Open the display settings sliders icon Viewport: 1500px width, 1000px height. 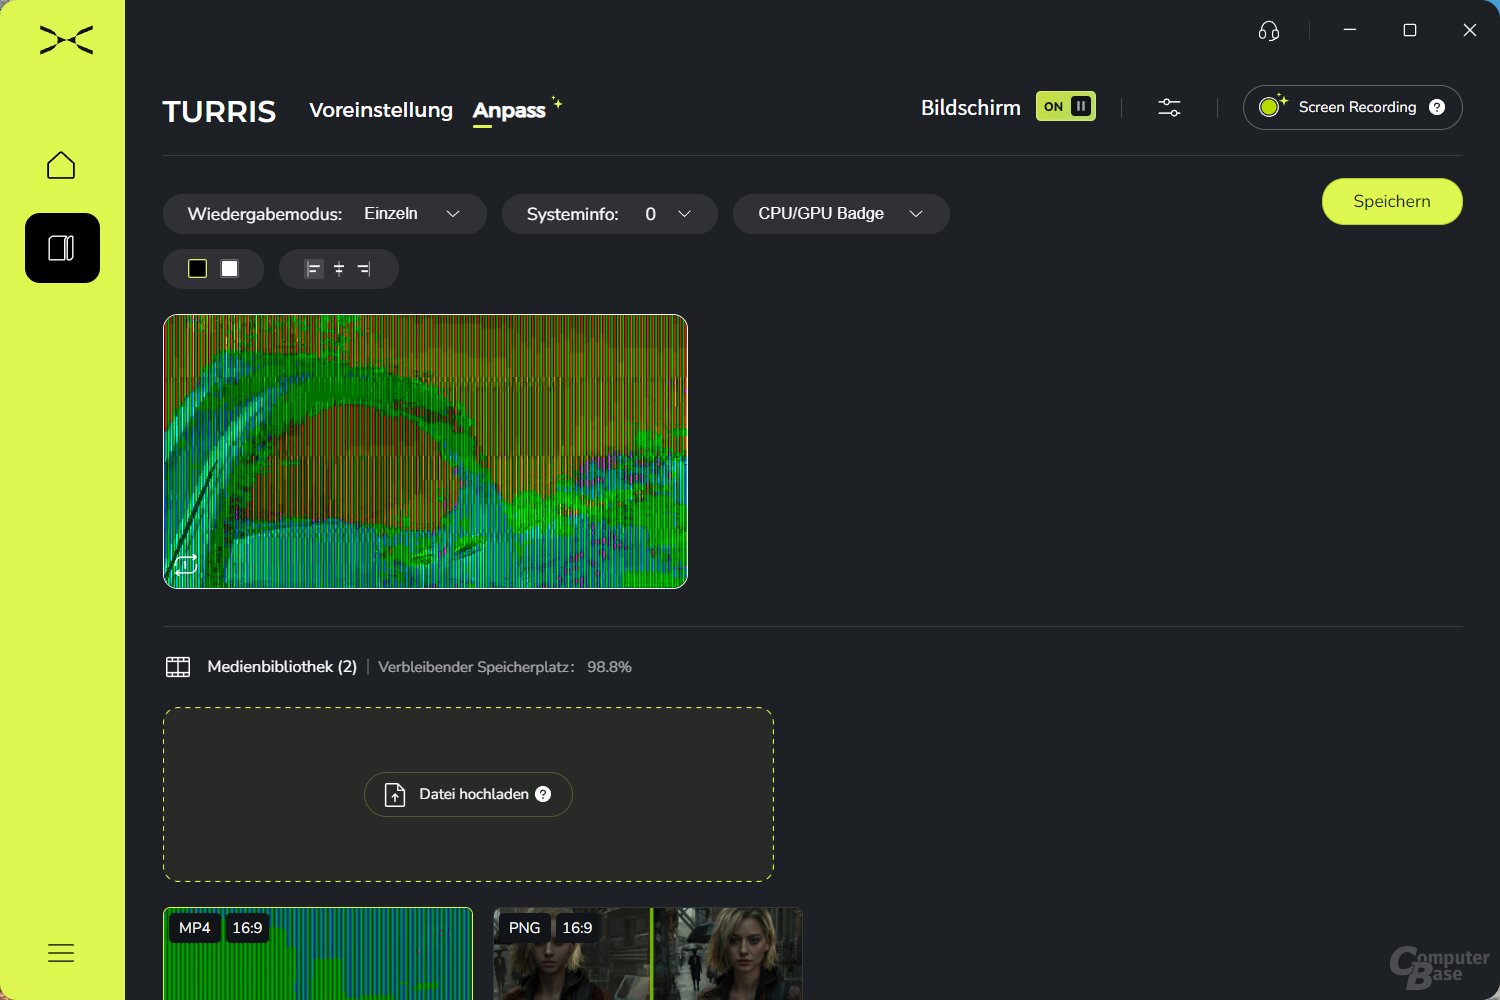coord(1169,108)
